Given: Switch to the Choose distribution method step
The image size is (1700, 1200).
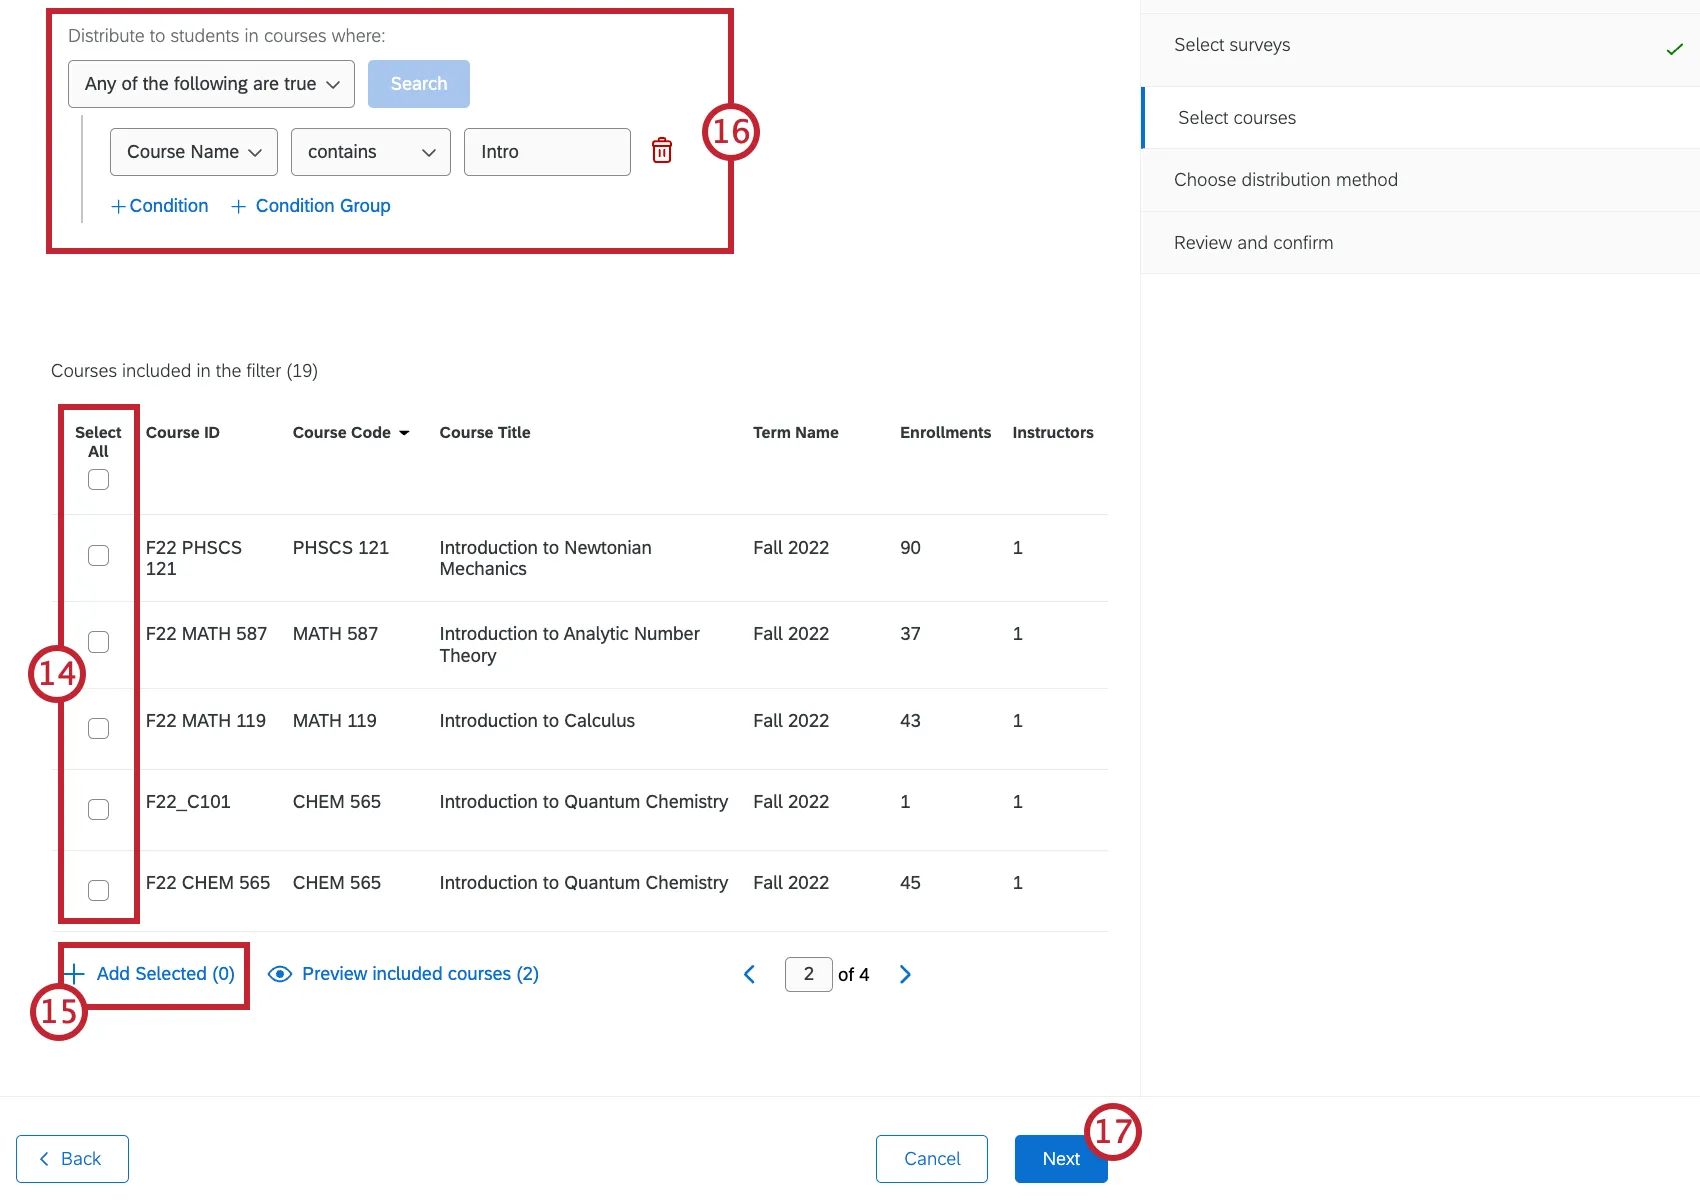Looking at the screenshot, I should click(x=1286, y=179).
